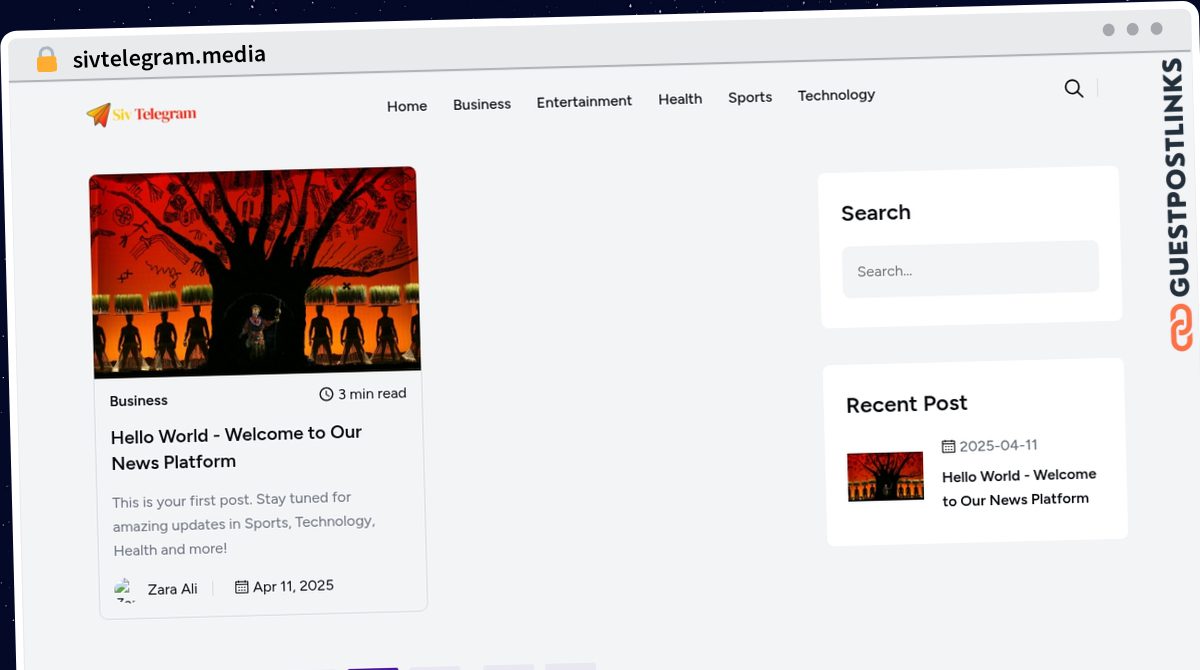Viewport: 1200px width, 670px height.
Task: Open the Technology menu item
Action: coord(836,95)
